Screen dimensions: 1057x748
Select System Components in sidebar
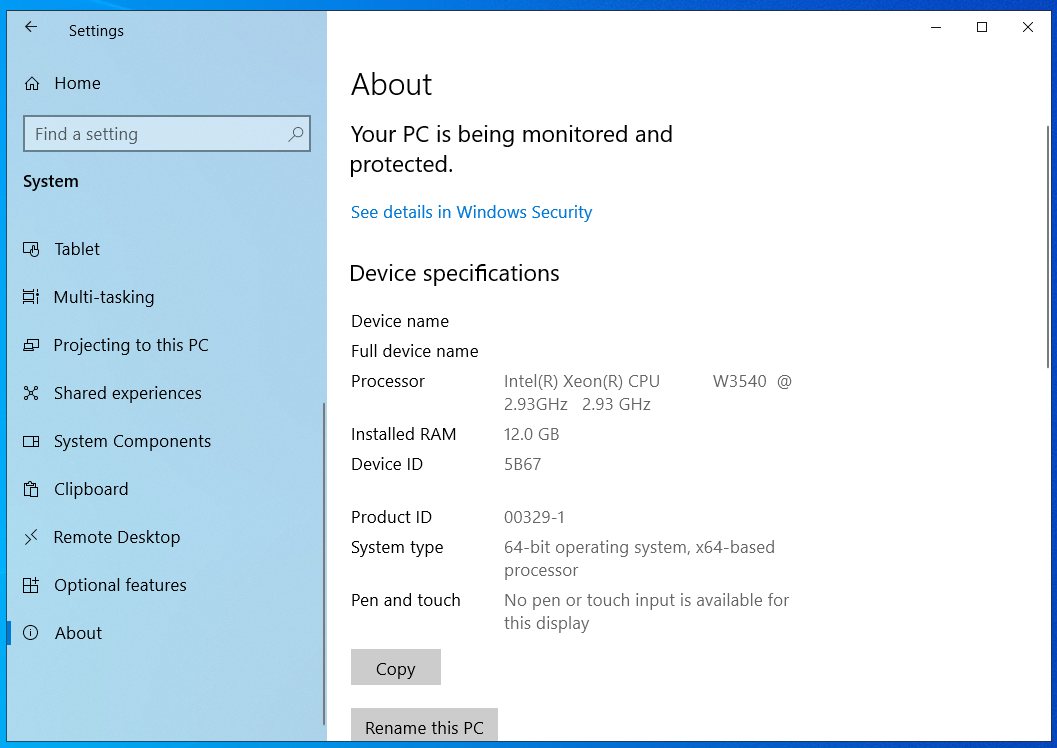166,441
